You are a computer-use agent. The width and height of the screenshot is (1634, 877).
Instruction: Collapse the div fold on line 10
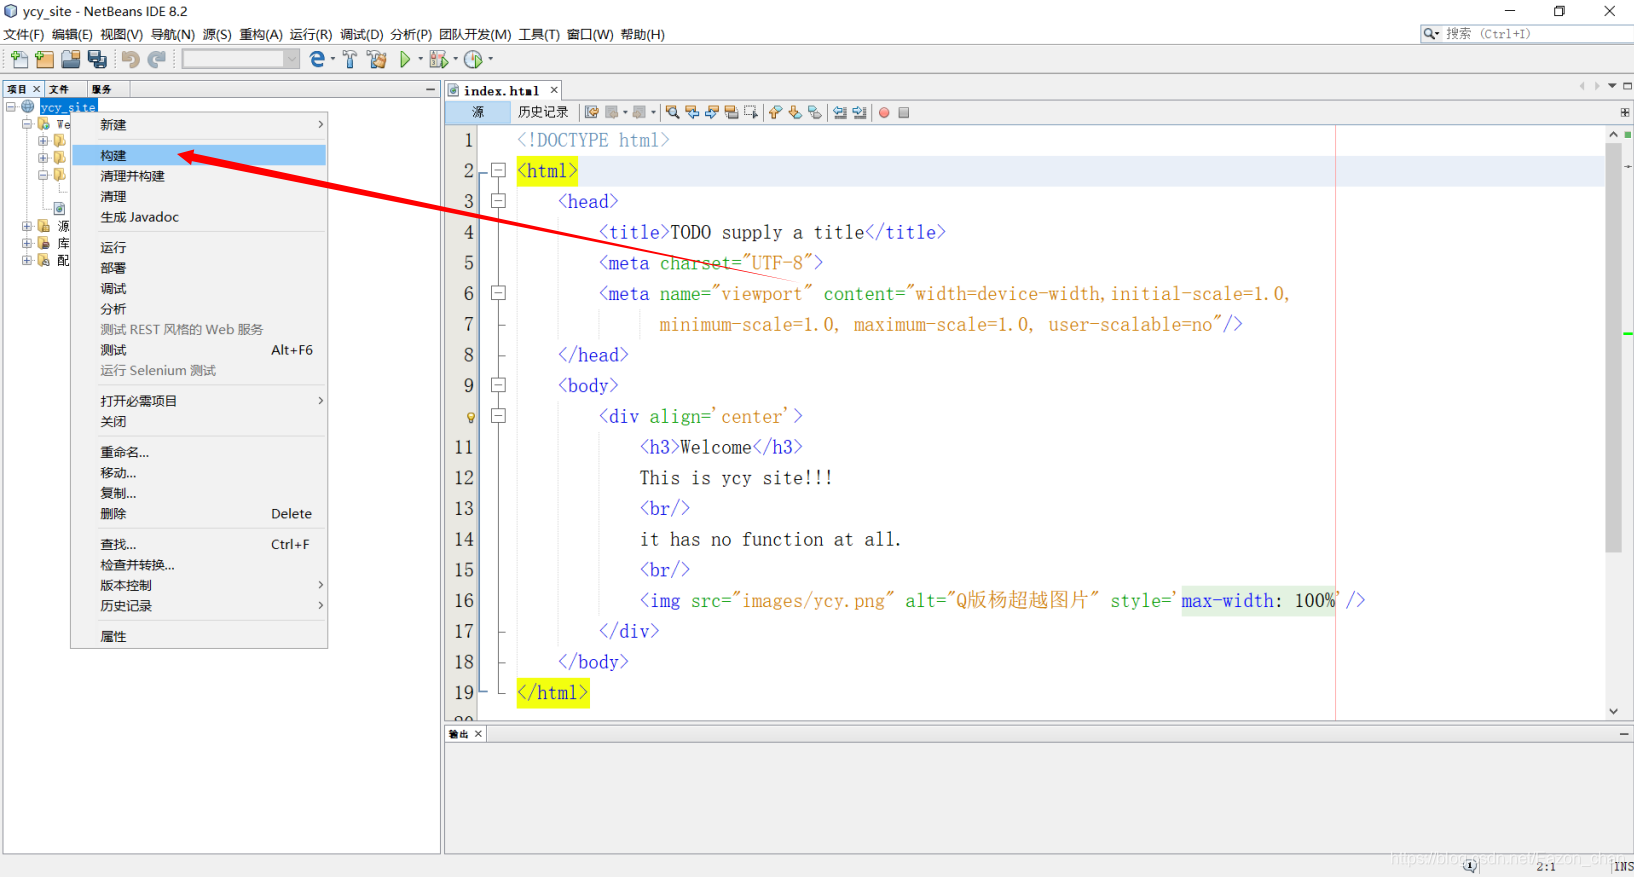[498, 416]
